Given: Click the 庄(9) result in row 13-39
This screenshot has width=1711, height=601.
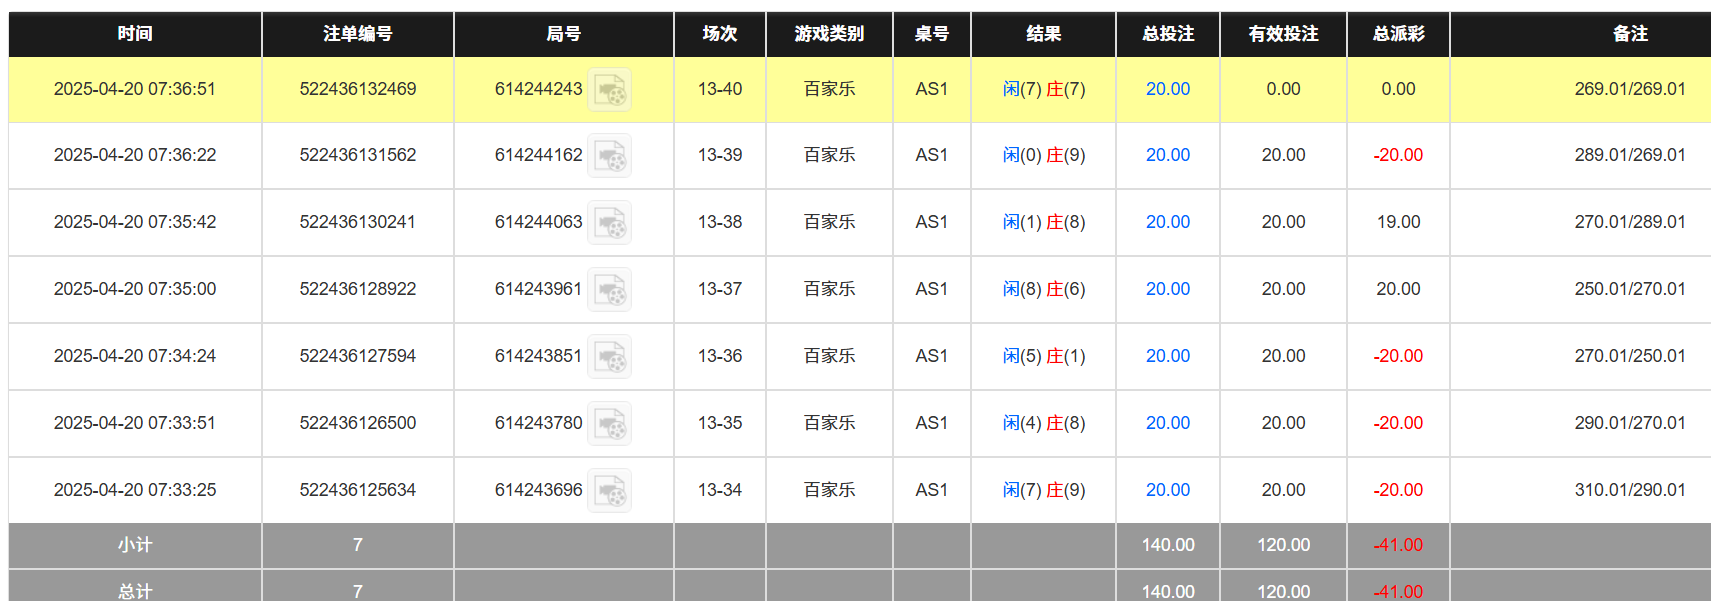Looking at the screenshot, I should [x=1068, y=155].
